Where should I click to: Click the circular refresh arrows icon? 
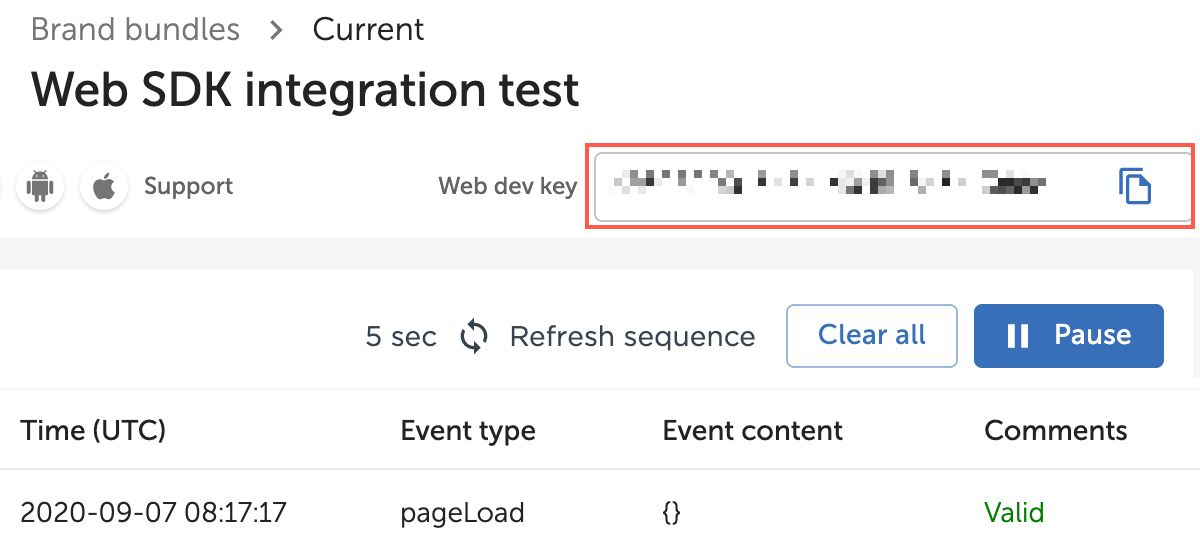click(474, 337)
